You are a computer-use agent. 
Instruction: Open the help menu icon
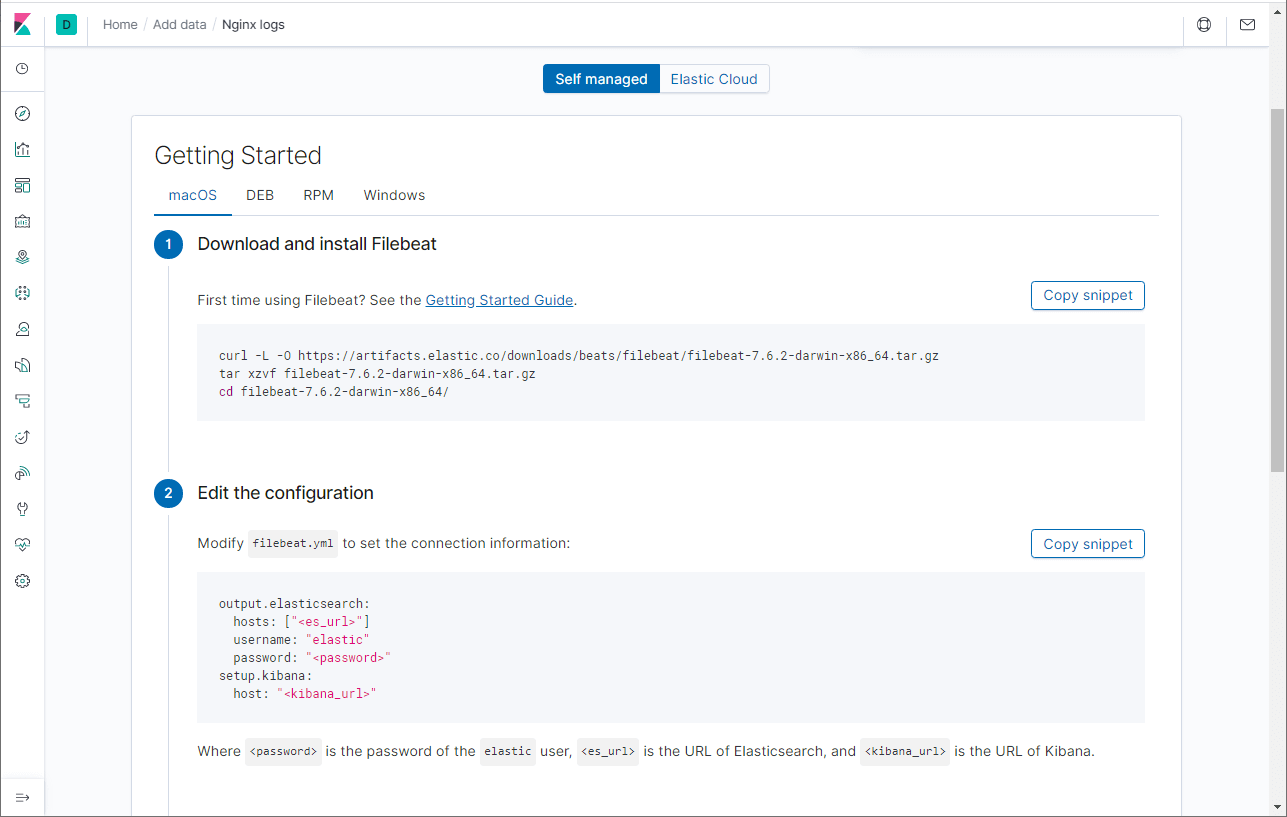tap(1204, 24)
